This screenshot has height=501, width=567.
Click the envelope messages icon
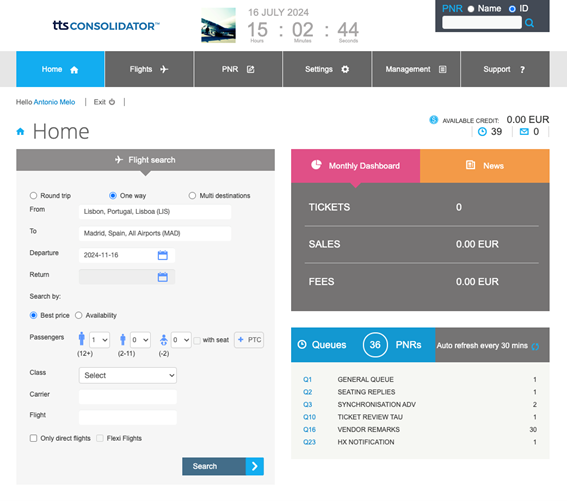point(524,132)
